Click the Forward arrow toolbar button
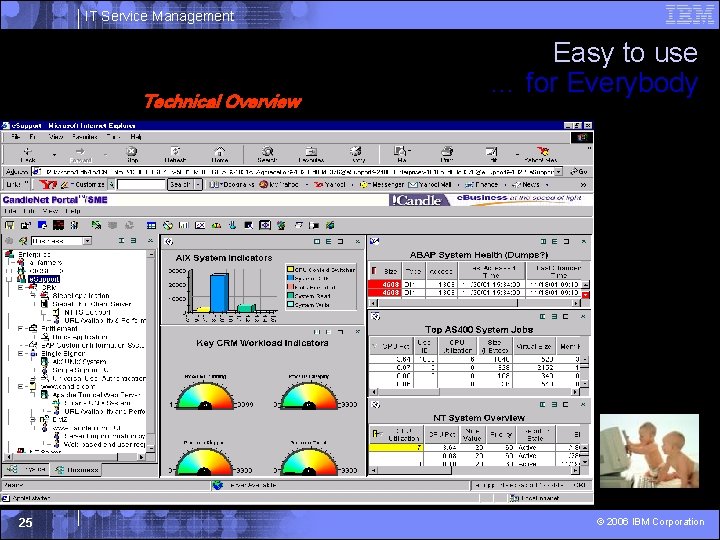Screen dimensions: 720x540 click(x=80, y=154)
